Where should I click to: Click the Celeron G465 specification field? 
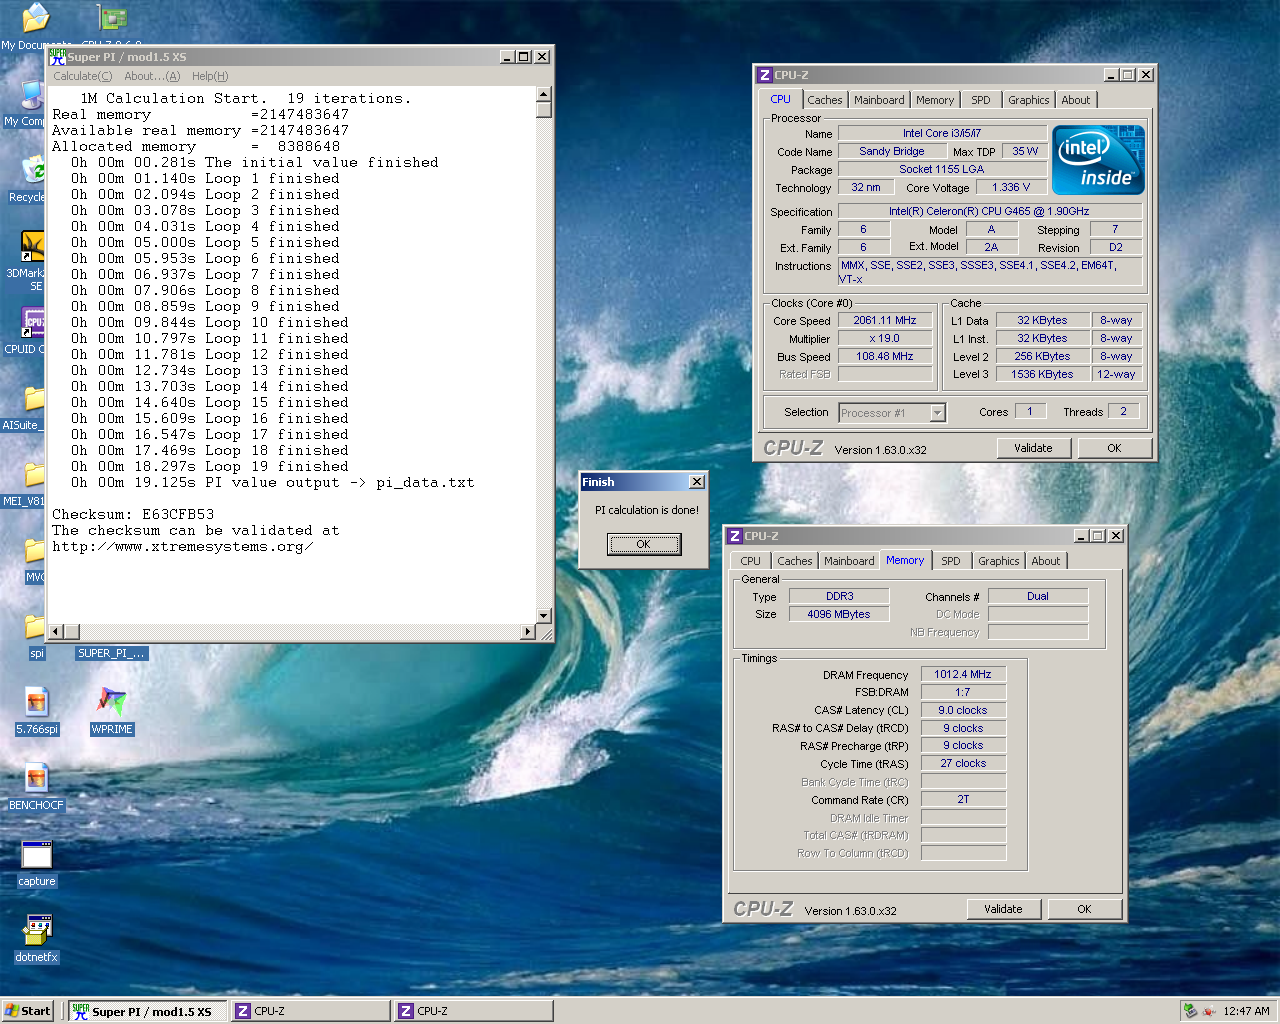point(989,211)
